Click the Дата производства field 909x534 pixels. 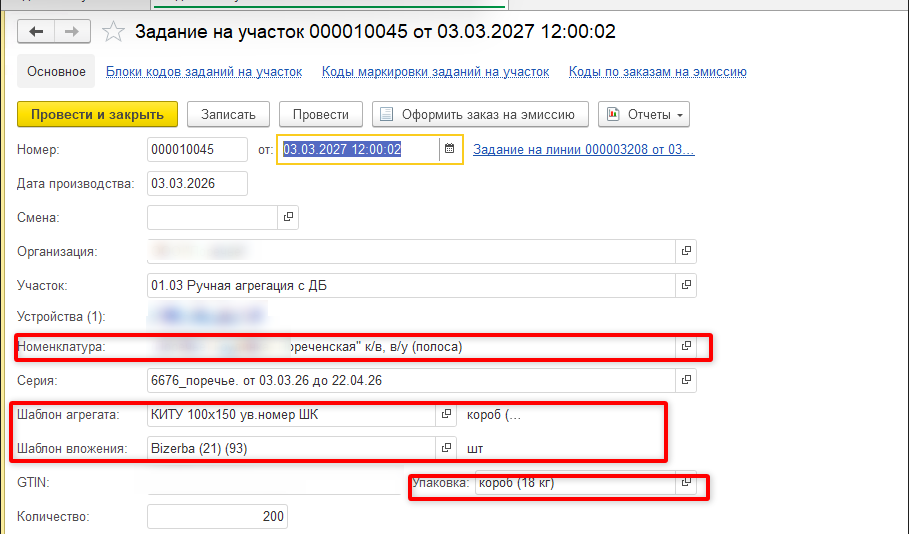pos(197,184)
